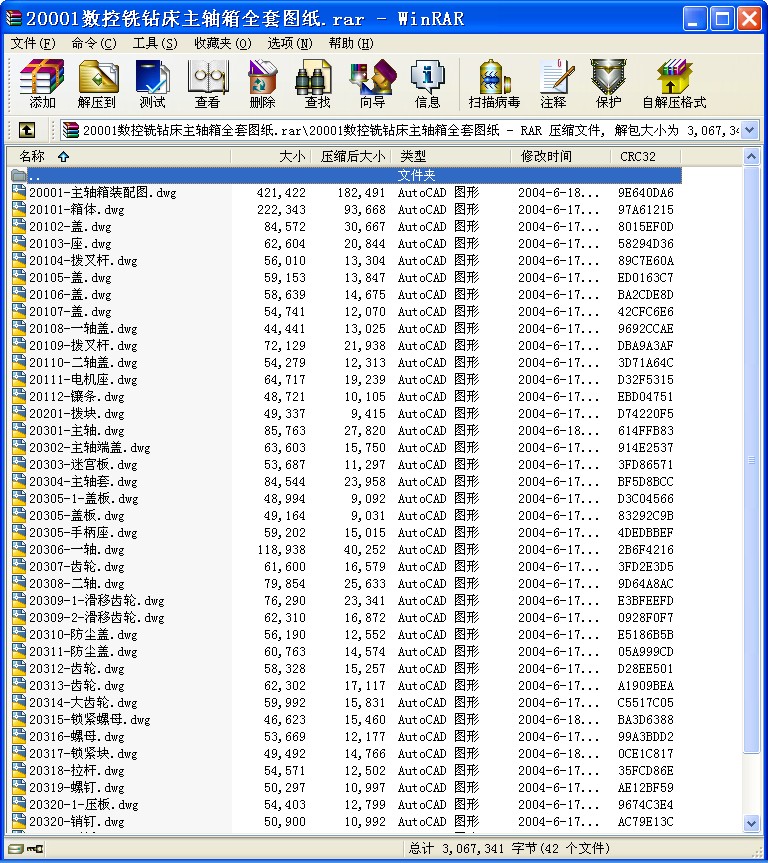
Task: Open the 查找 (Find) binoculars icon
Action: [x=317, y=84]
